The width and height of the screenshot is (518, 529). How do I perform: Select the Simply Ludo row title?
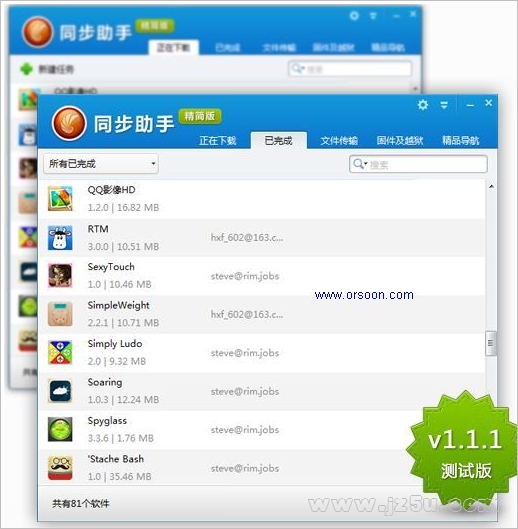click(x=115, y=344)
